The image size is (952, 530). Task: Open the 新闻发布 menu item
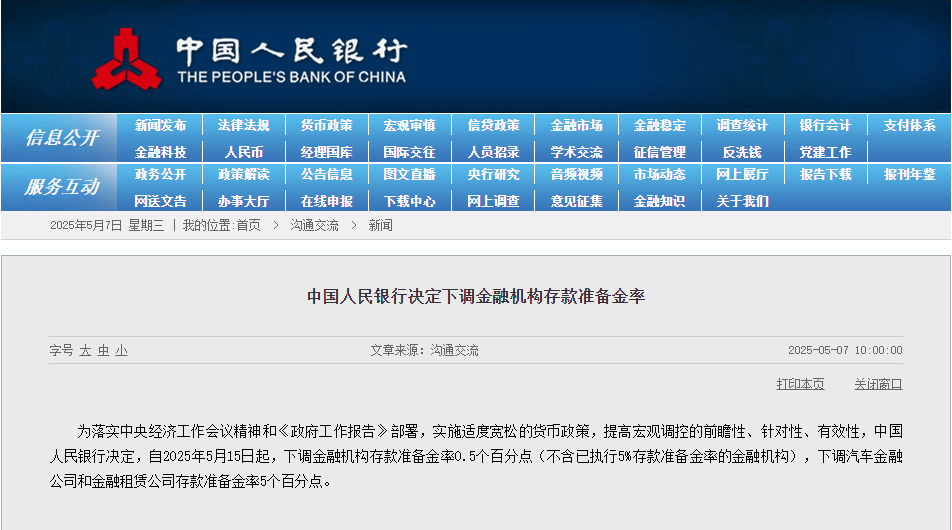(x=160, y=126)
